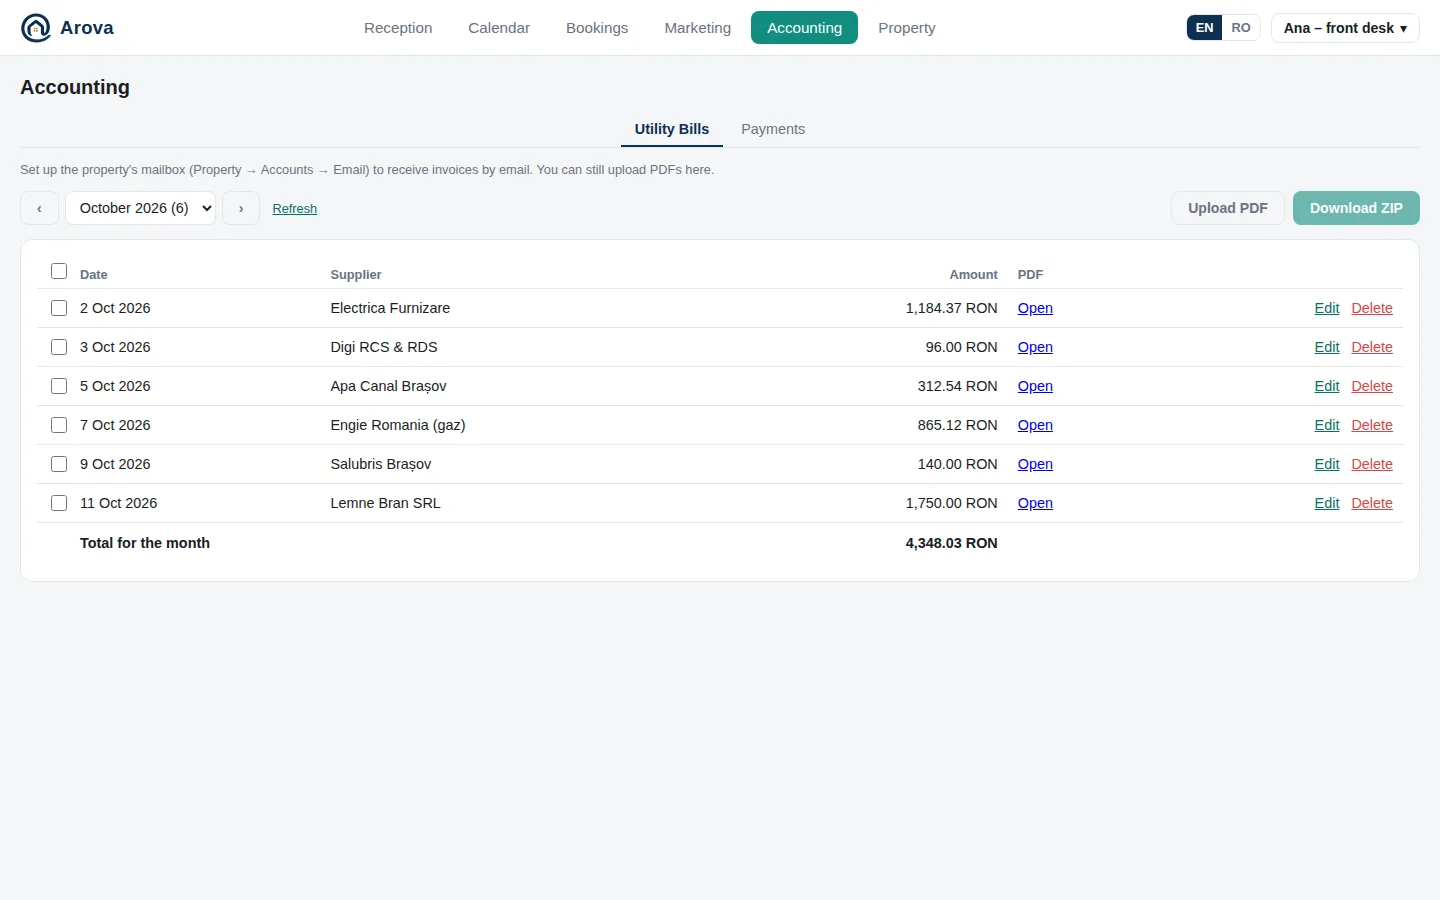
Task: Check the Digi RCS & RDS row checkbox
Action: pyautogui.click(x=59, y=347)
